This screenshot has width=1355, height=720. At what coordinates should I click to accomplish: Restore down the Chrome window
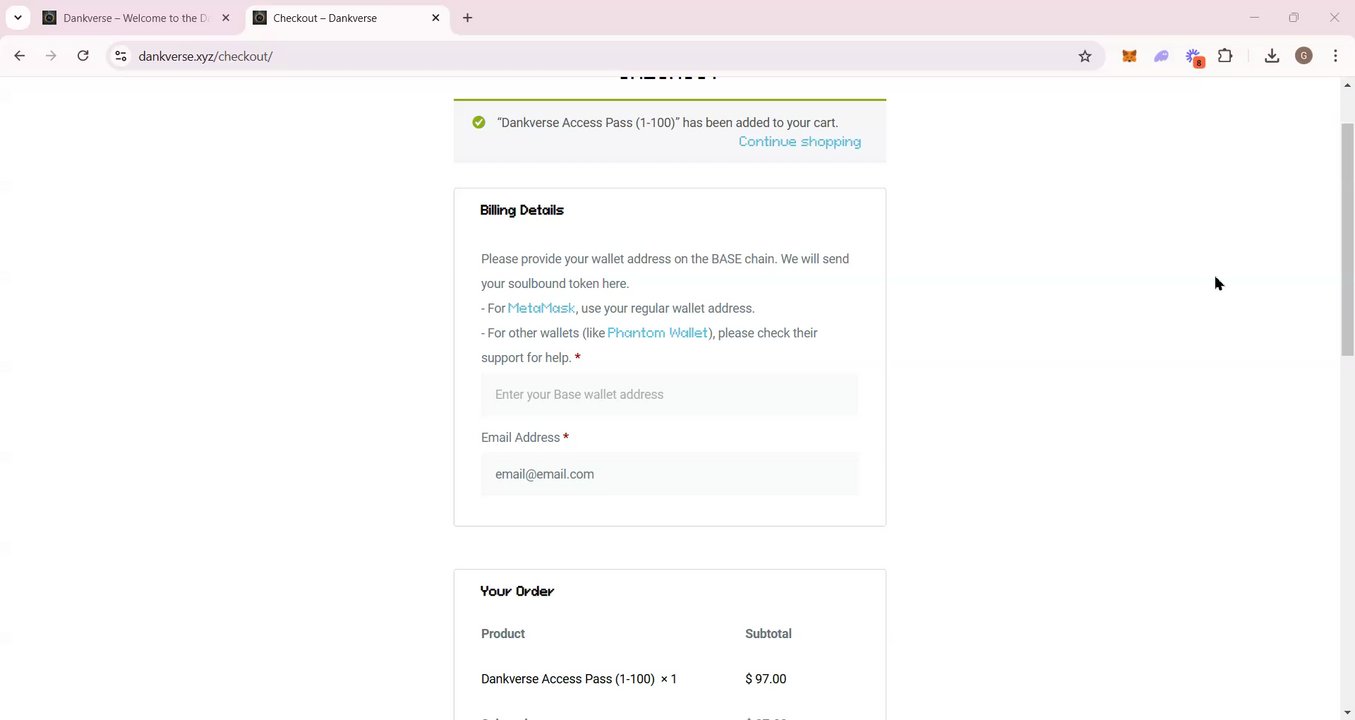1294,17
